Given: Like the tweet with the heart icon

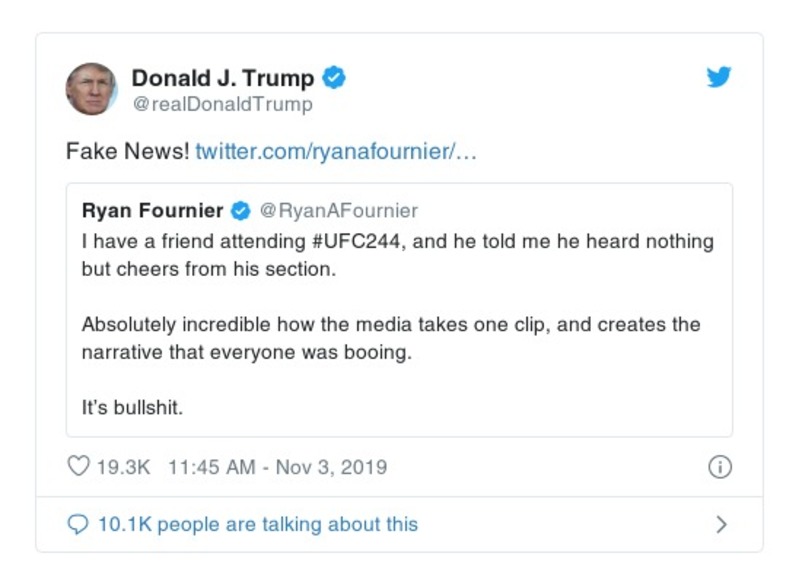Looking at the screenshot, I should click(78, 467).
